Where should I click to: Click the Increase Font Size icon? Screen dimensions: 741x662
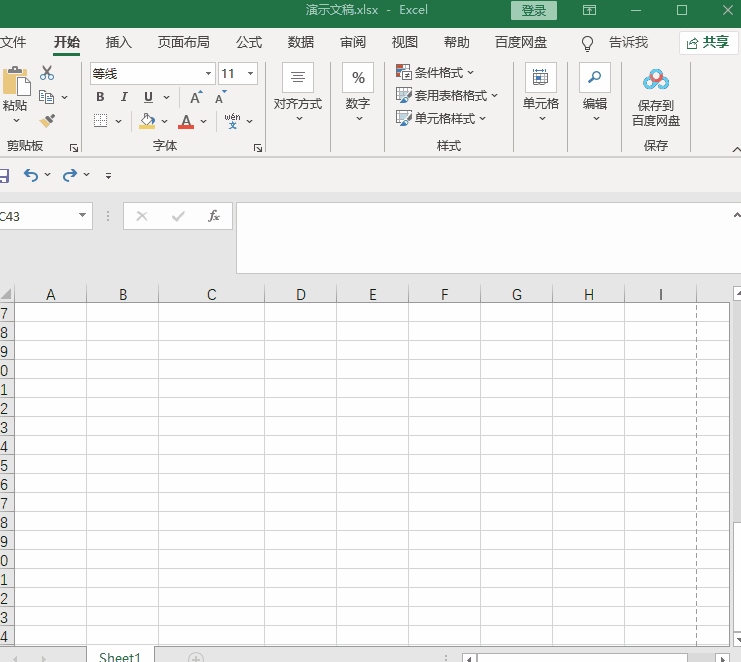(x=196, y=97)
